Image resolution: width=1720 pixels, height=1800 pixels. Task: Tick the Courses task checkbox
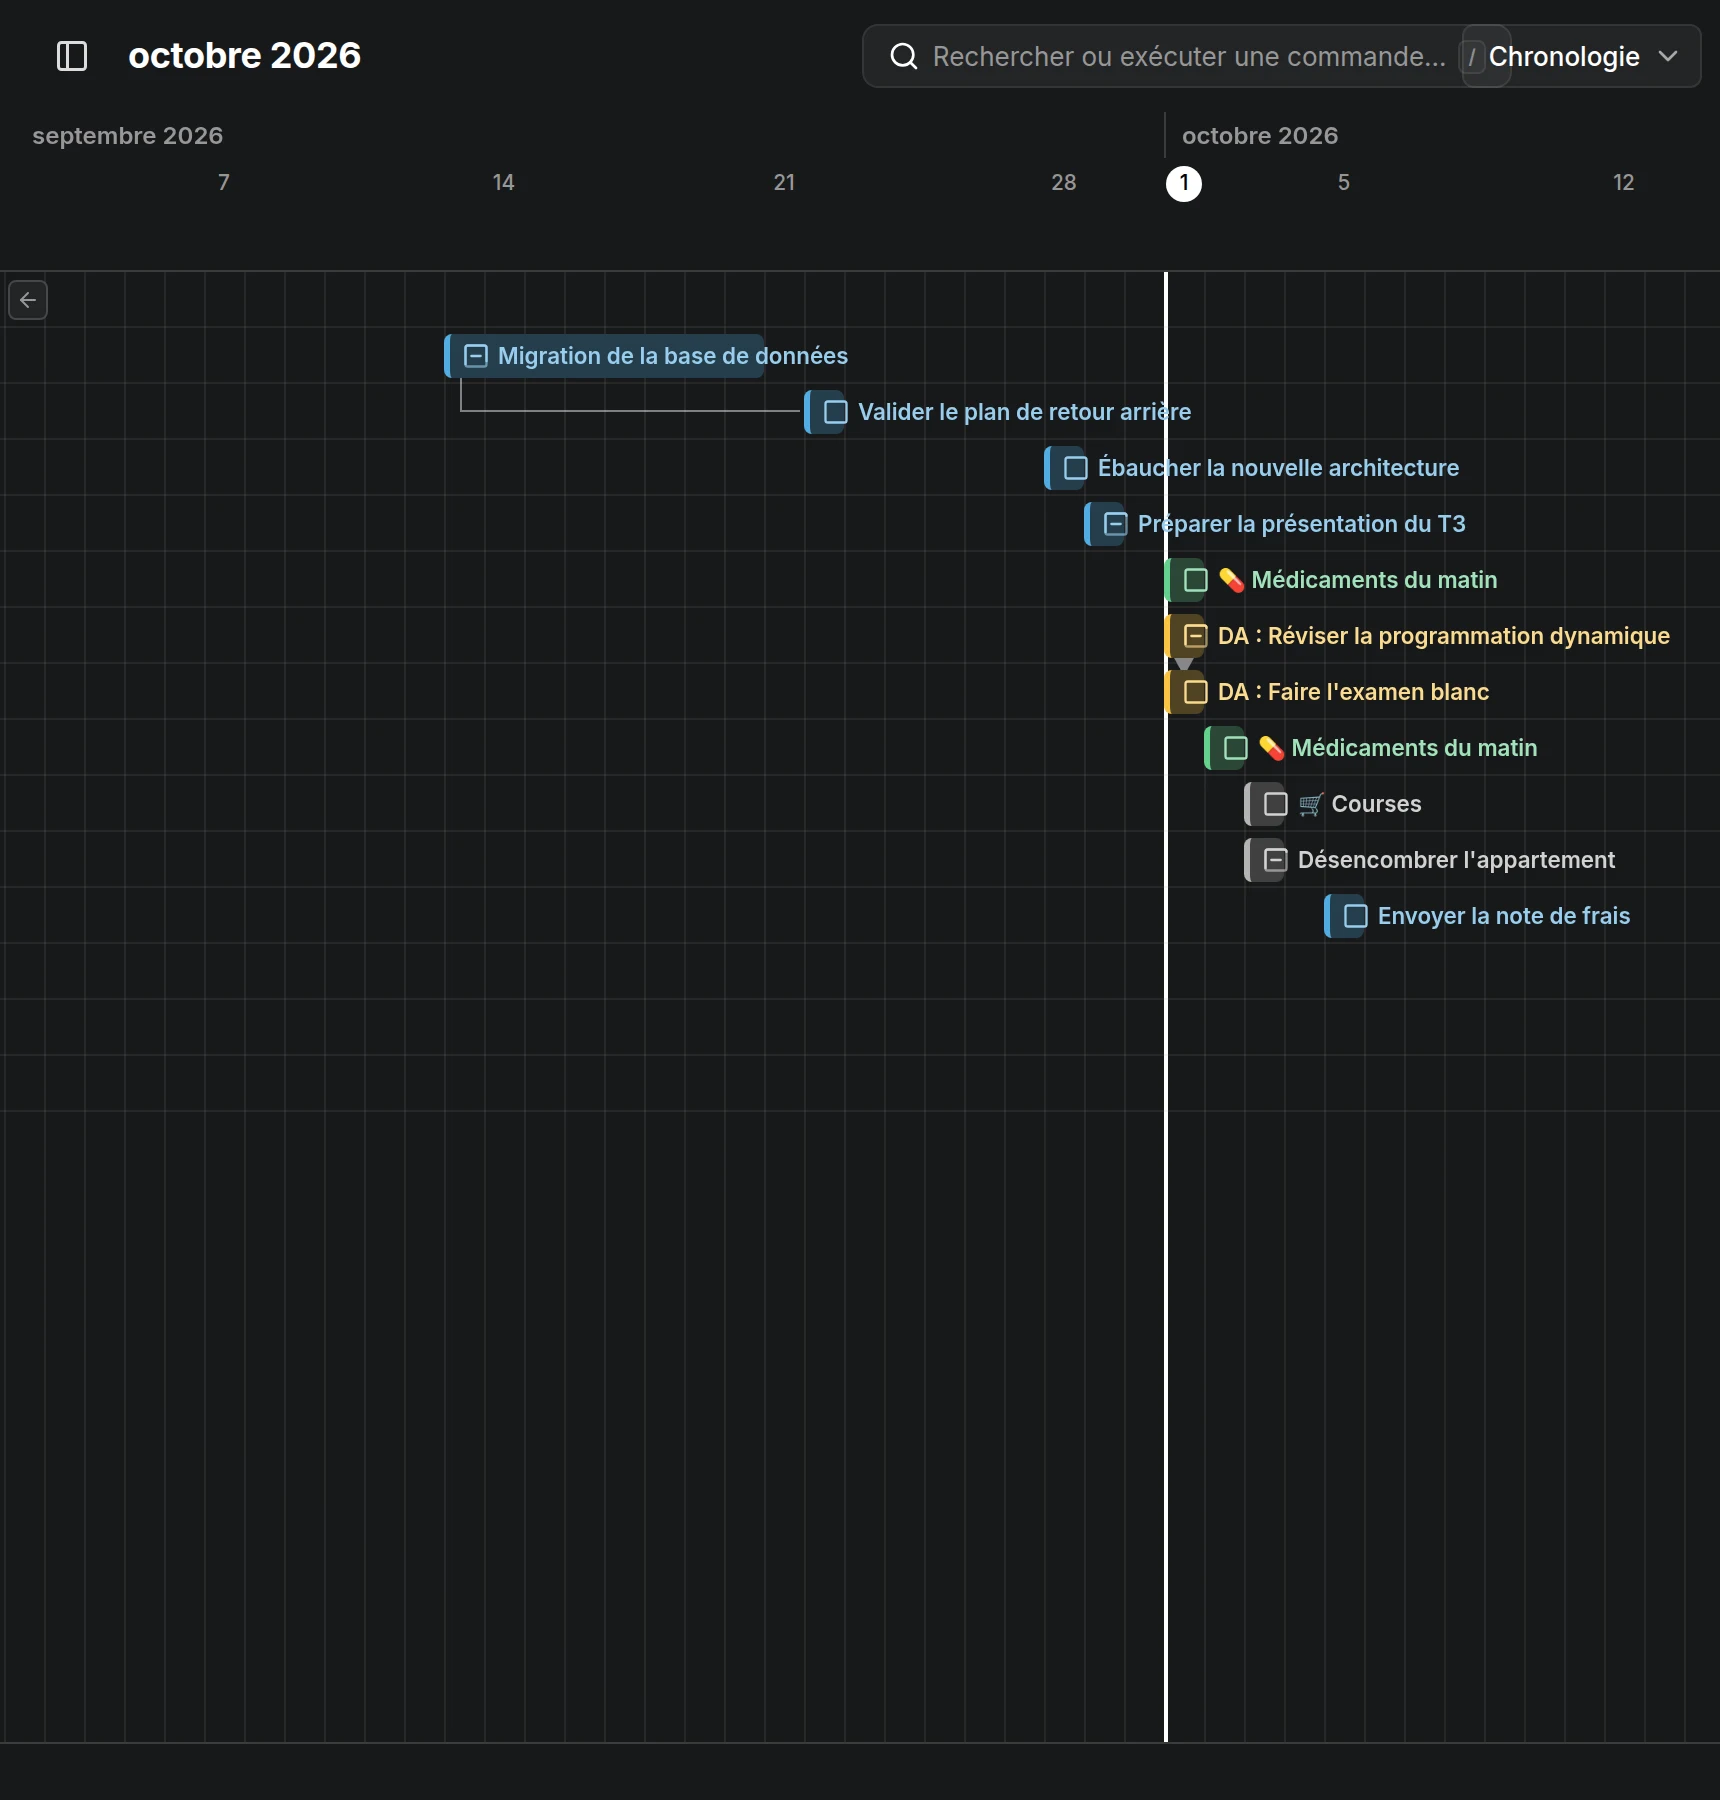(1276, 804)
